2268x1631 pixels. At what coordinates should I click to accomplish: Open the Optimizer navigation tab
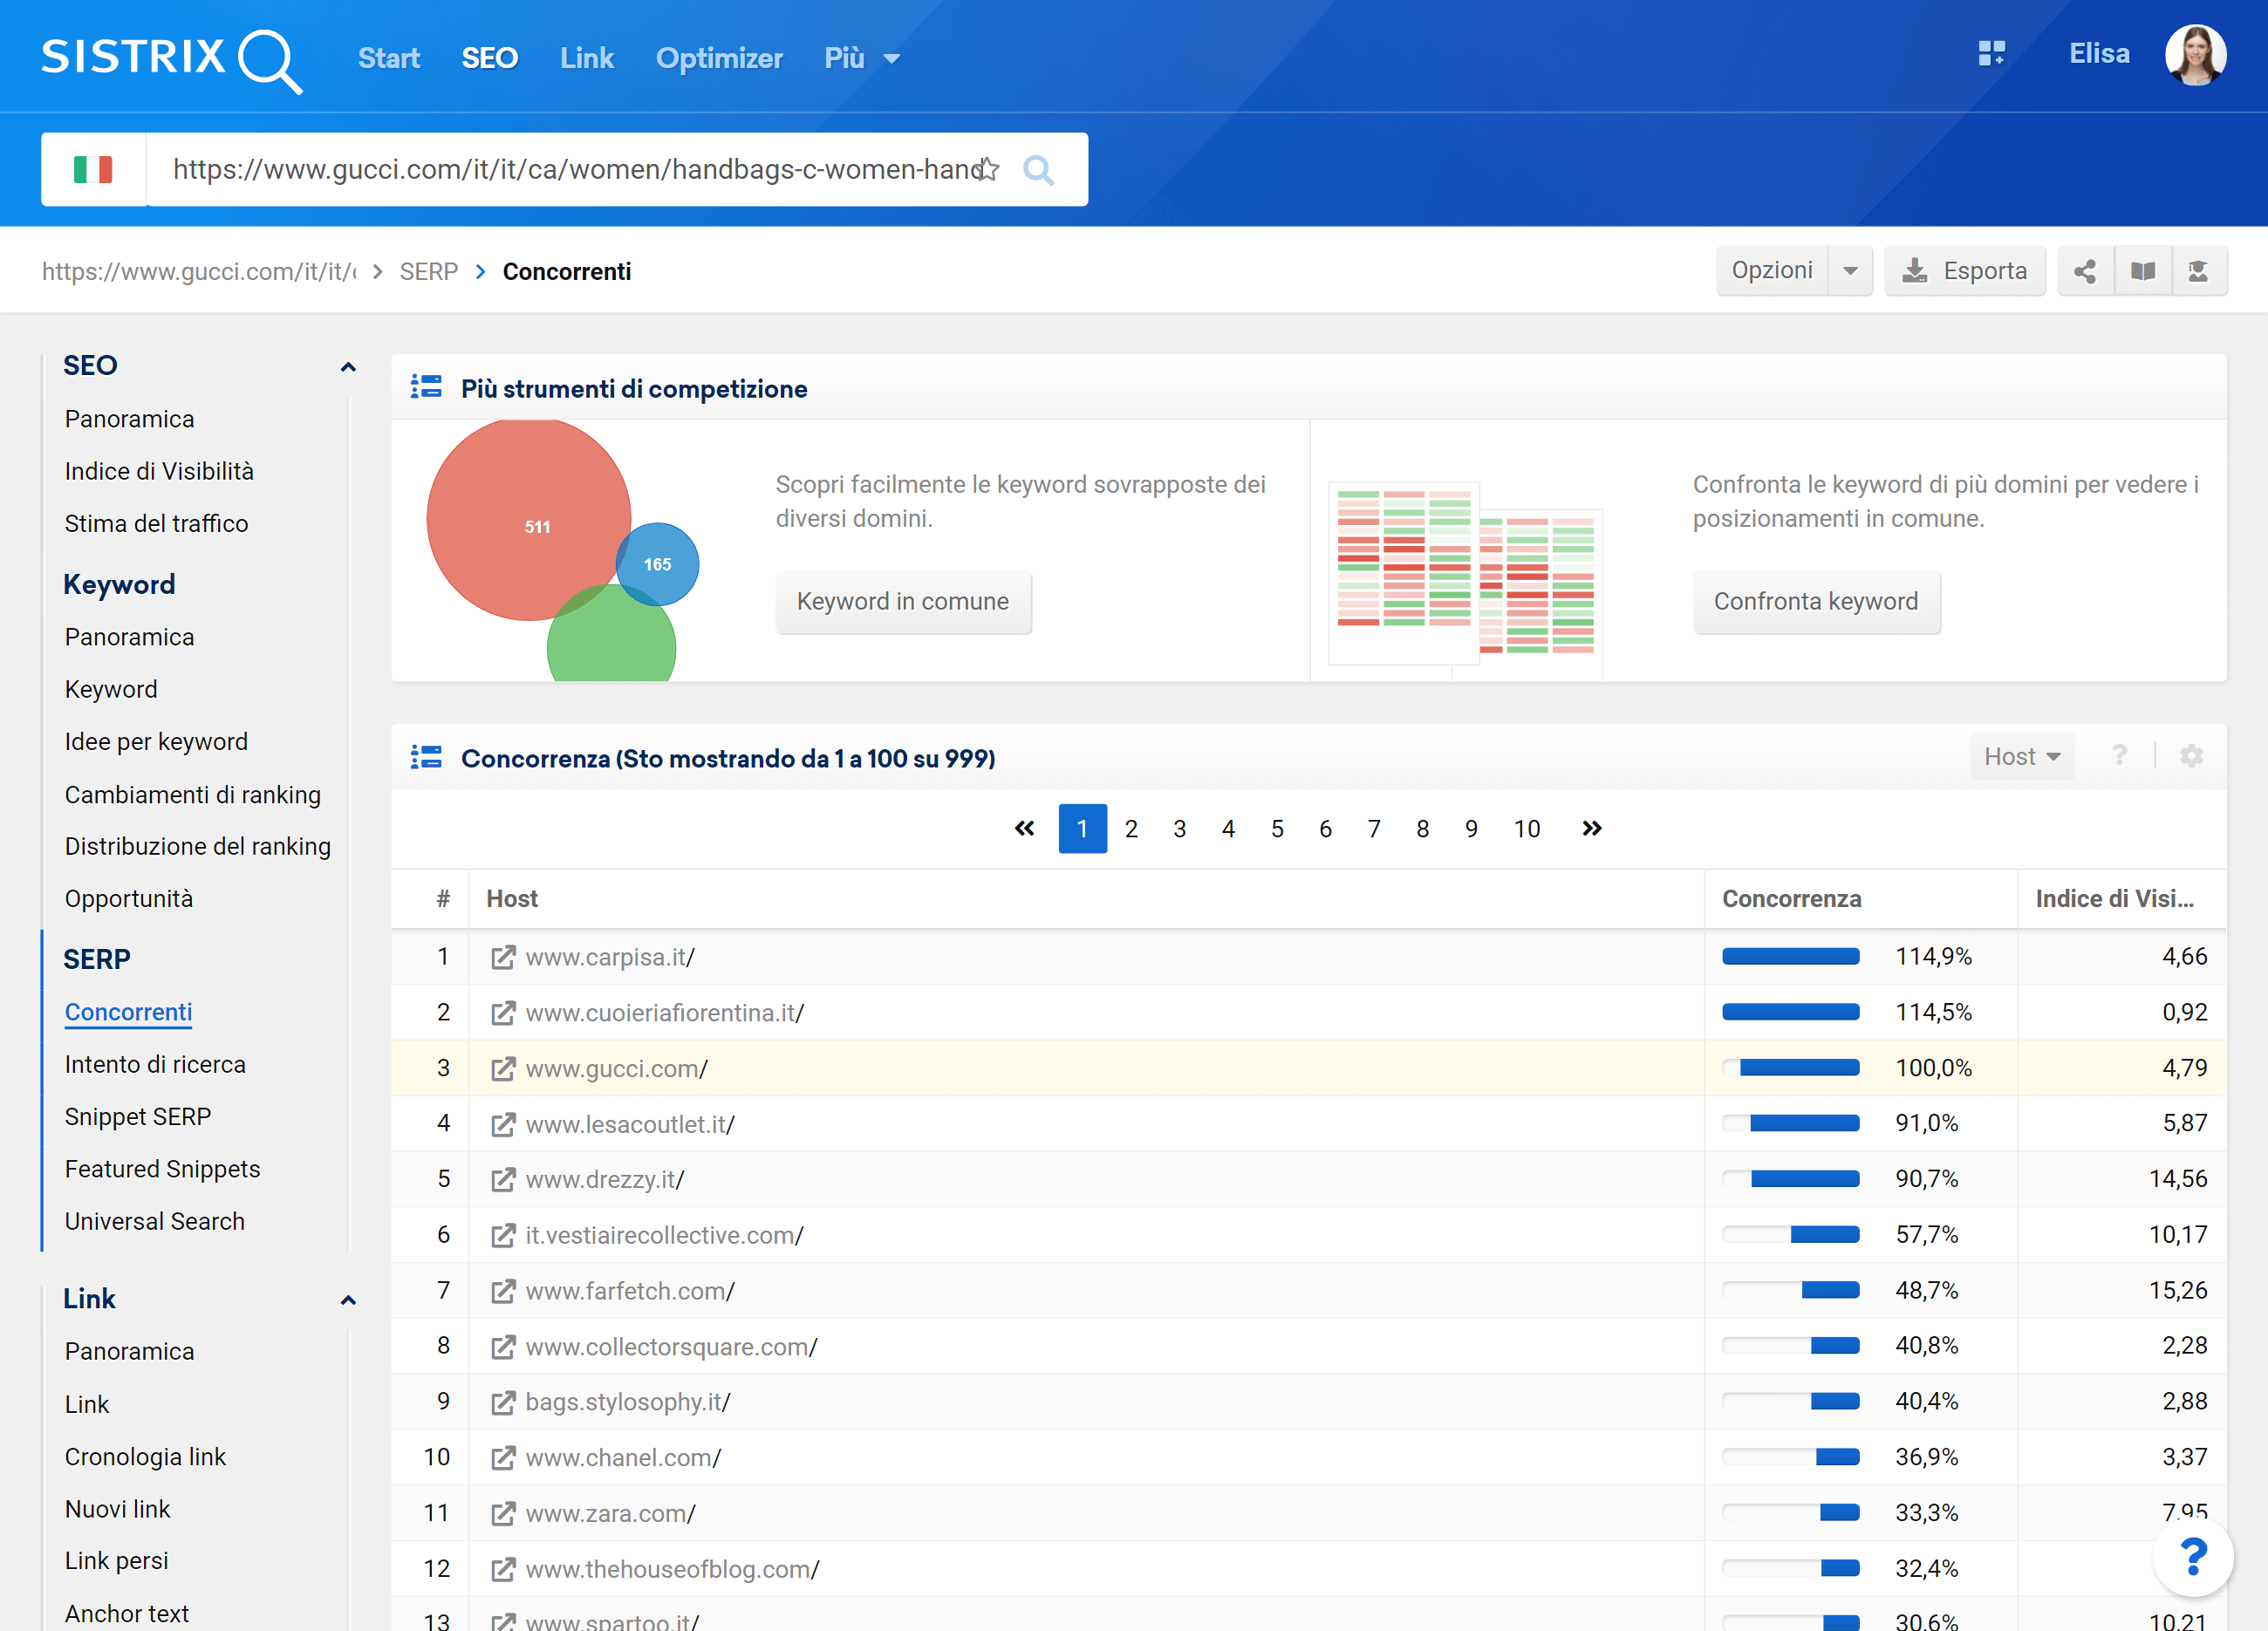(x=719, y=58)
